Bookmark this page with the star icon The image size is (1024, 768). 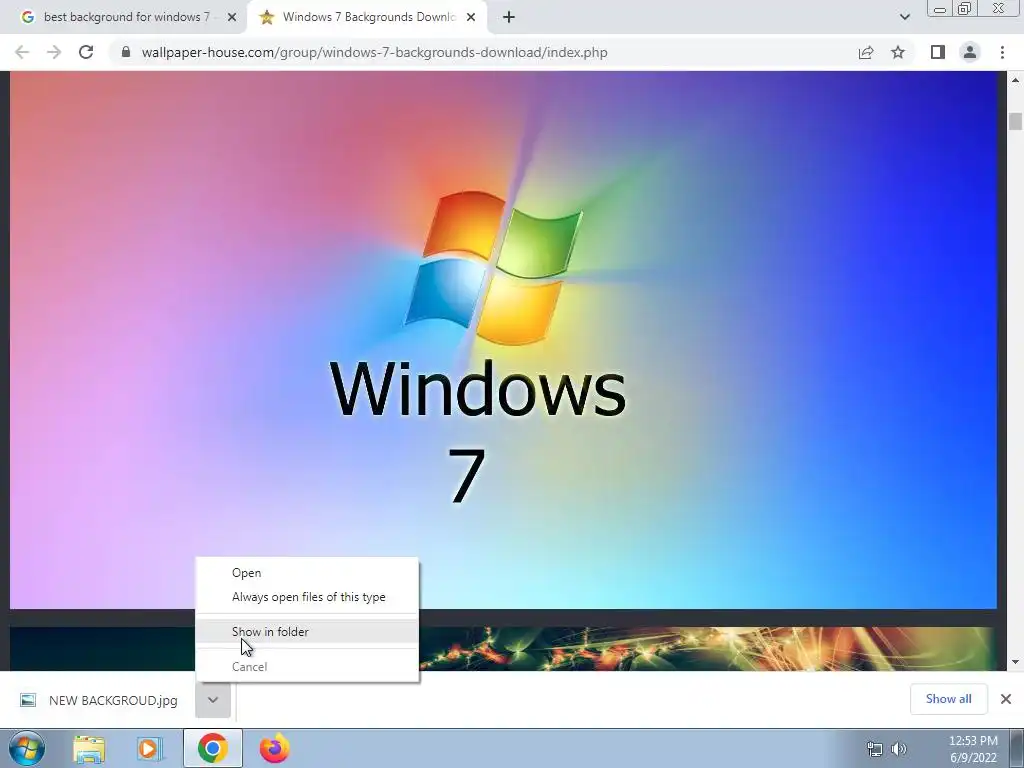point(898,52)
